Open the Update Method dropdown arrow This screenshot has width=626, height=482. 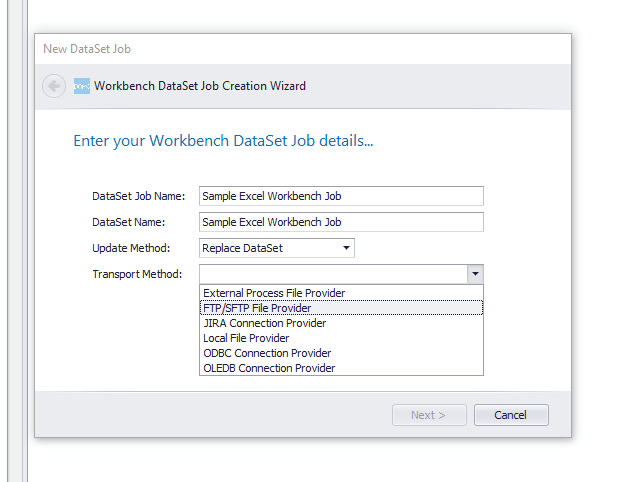coord(346,248)
